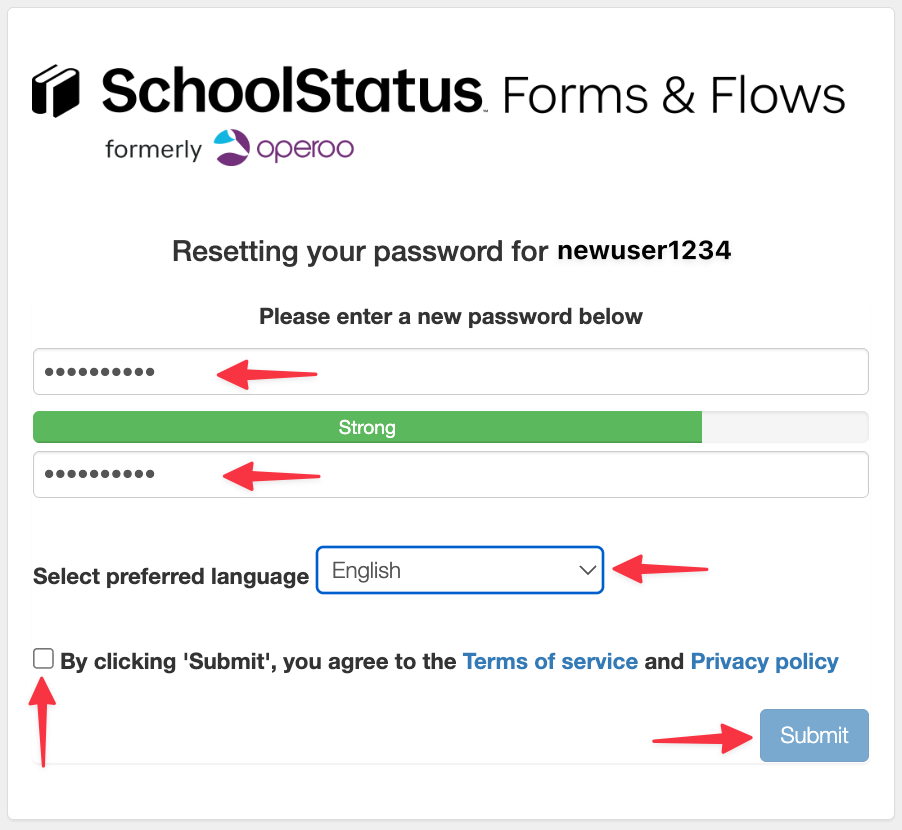
Task: Check the terms agreement checkbox
Action: pos(43,659)
